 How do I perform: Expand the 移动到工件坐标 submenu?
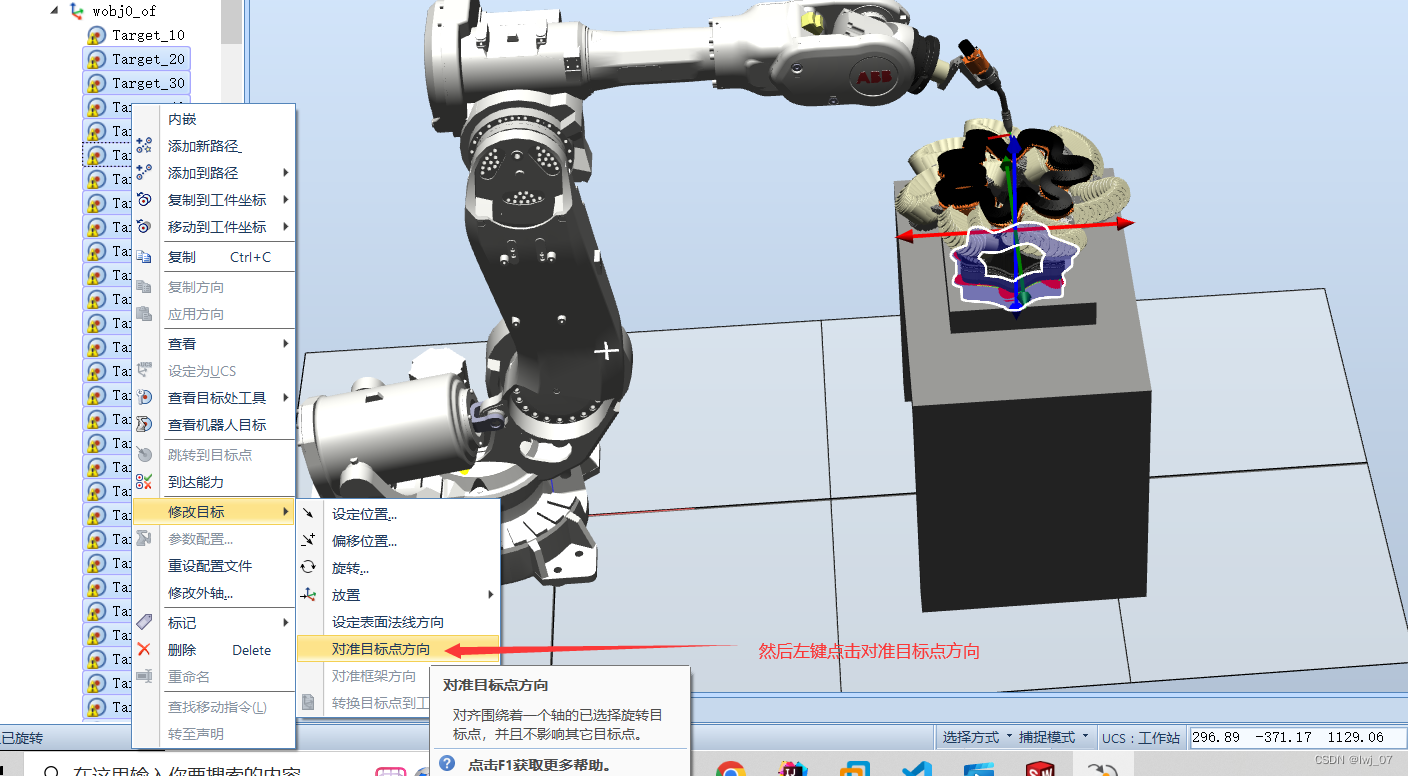tap(286, 227)
